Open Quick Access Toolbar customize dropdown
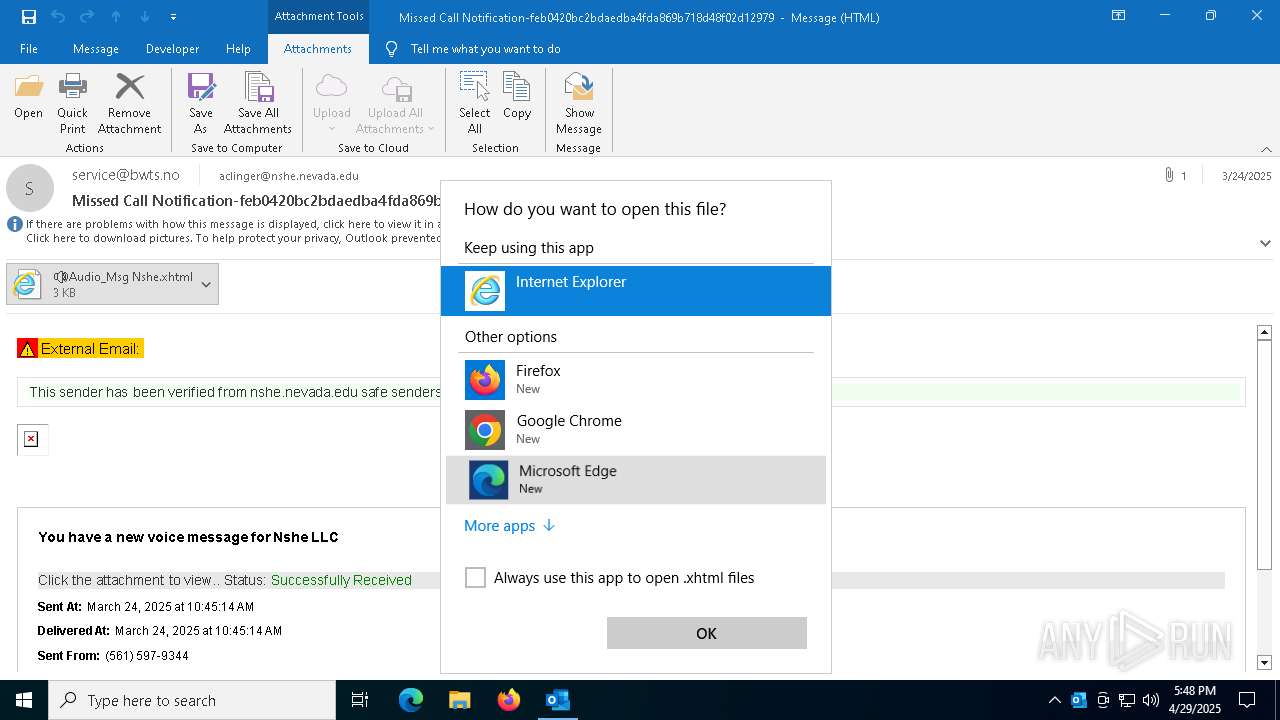Viewport: 1280px width, 720px height. 174,16
